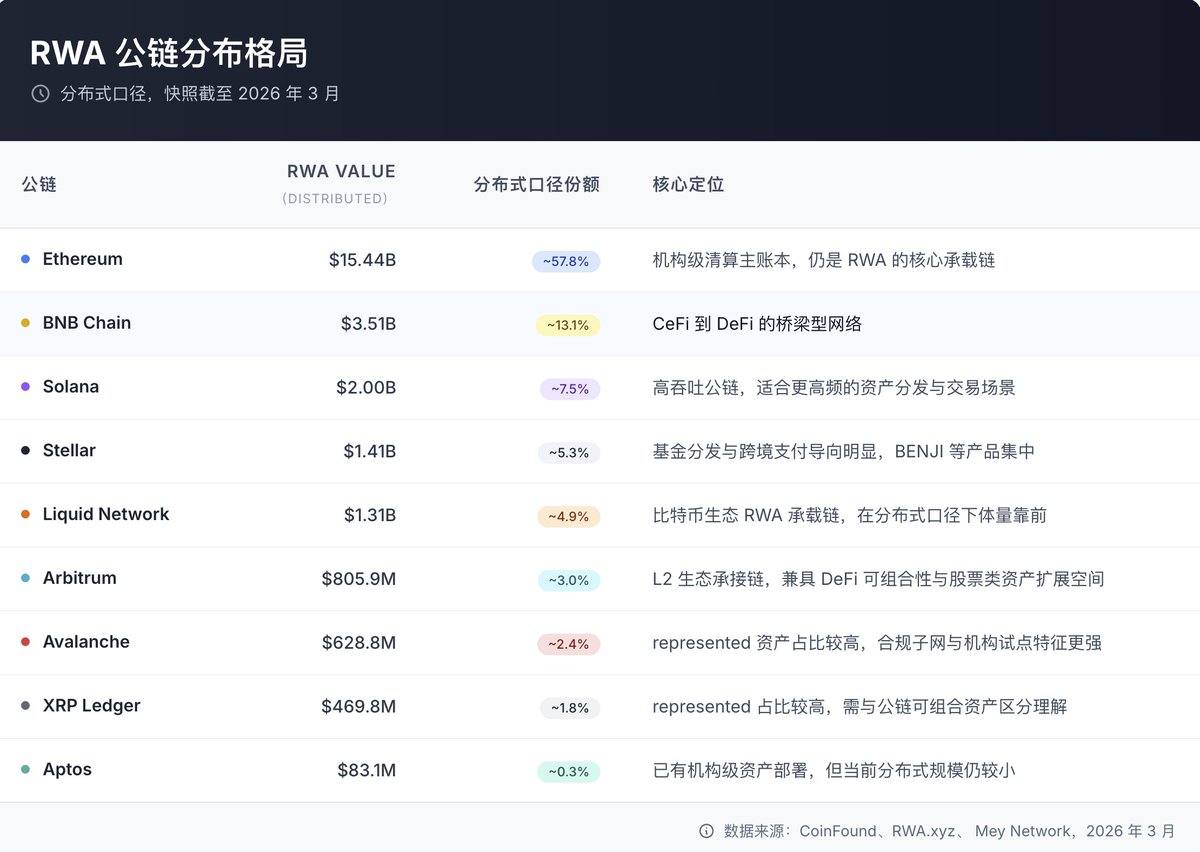Click XRP Ledger's description represented 占比较高
Image resolution: width=1200 pixels, height=852 pixels.
pyautogui.click(x=860, y=707)
